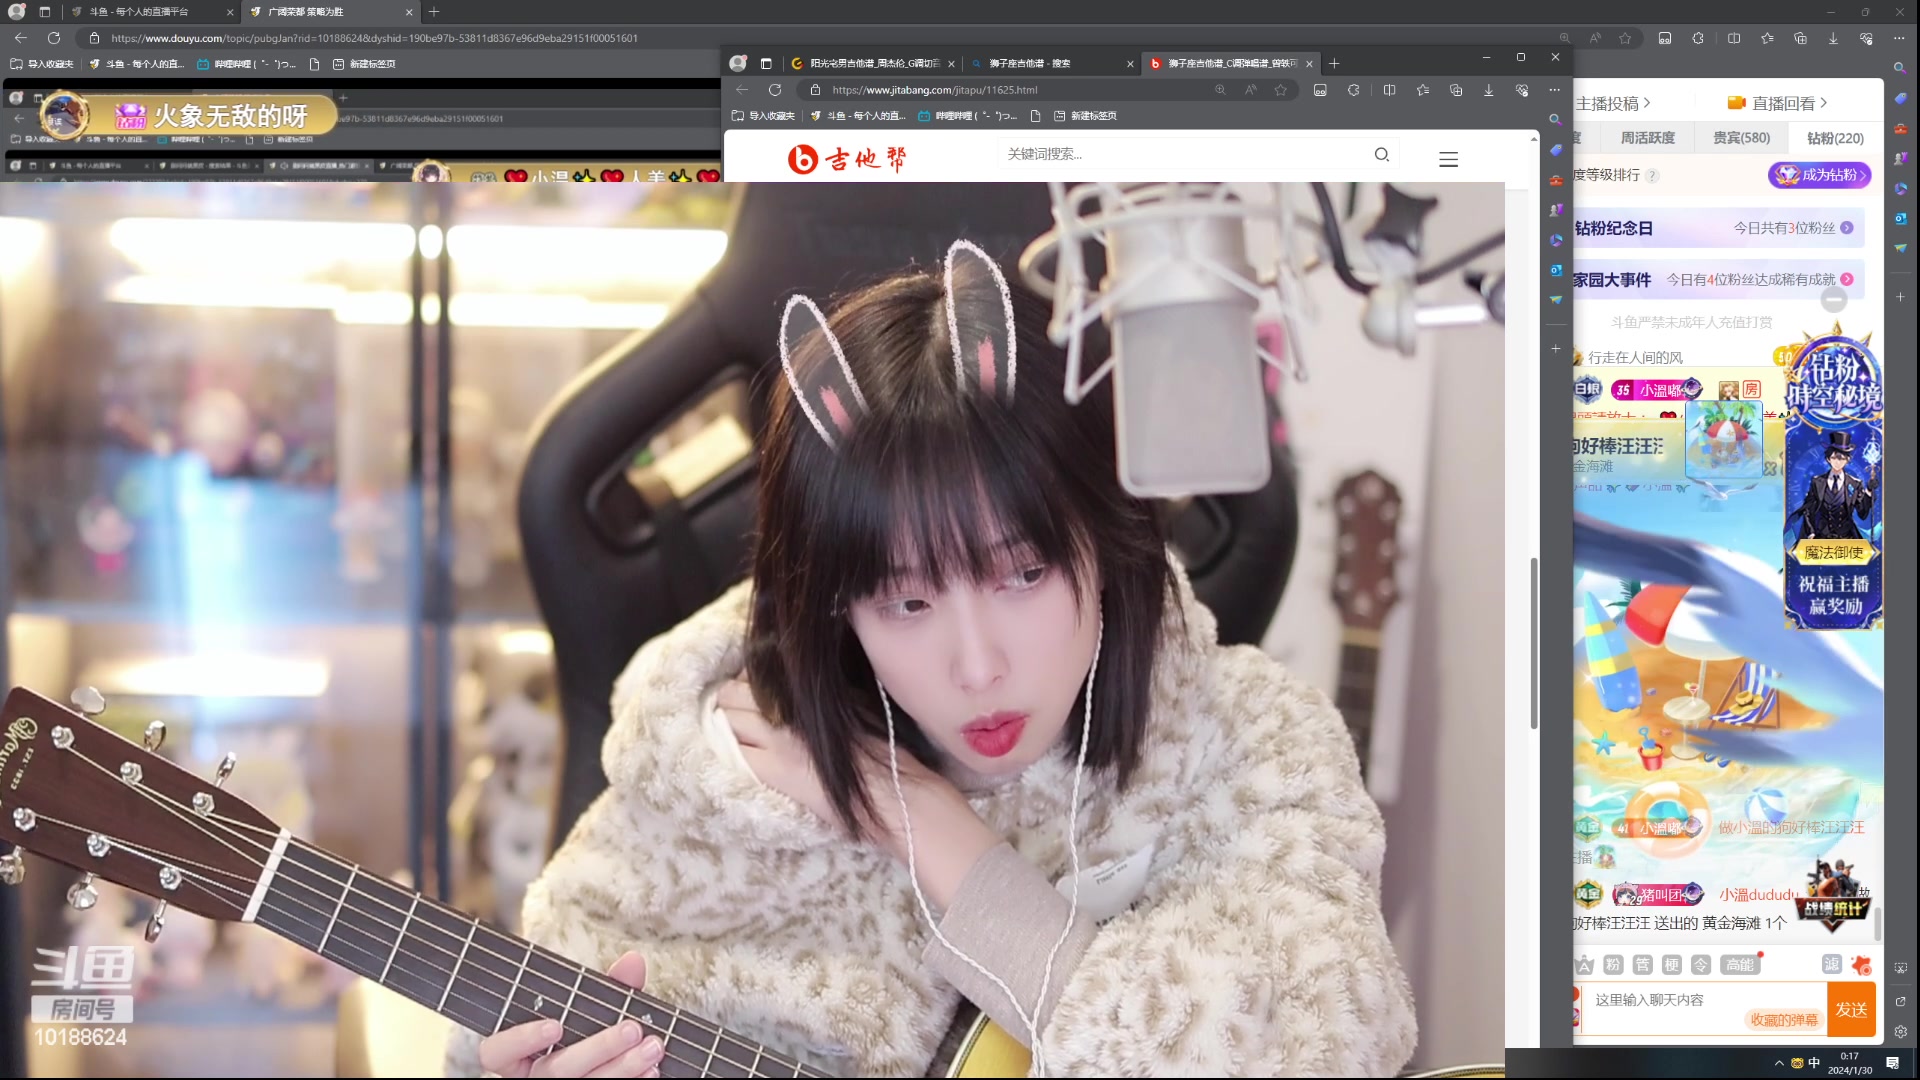Screen dimensions: 1920x1080
Task: Click Edge sidebar screenshot icon
Action: [x=1901, y=968]
